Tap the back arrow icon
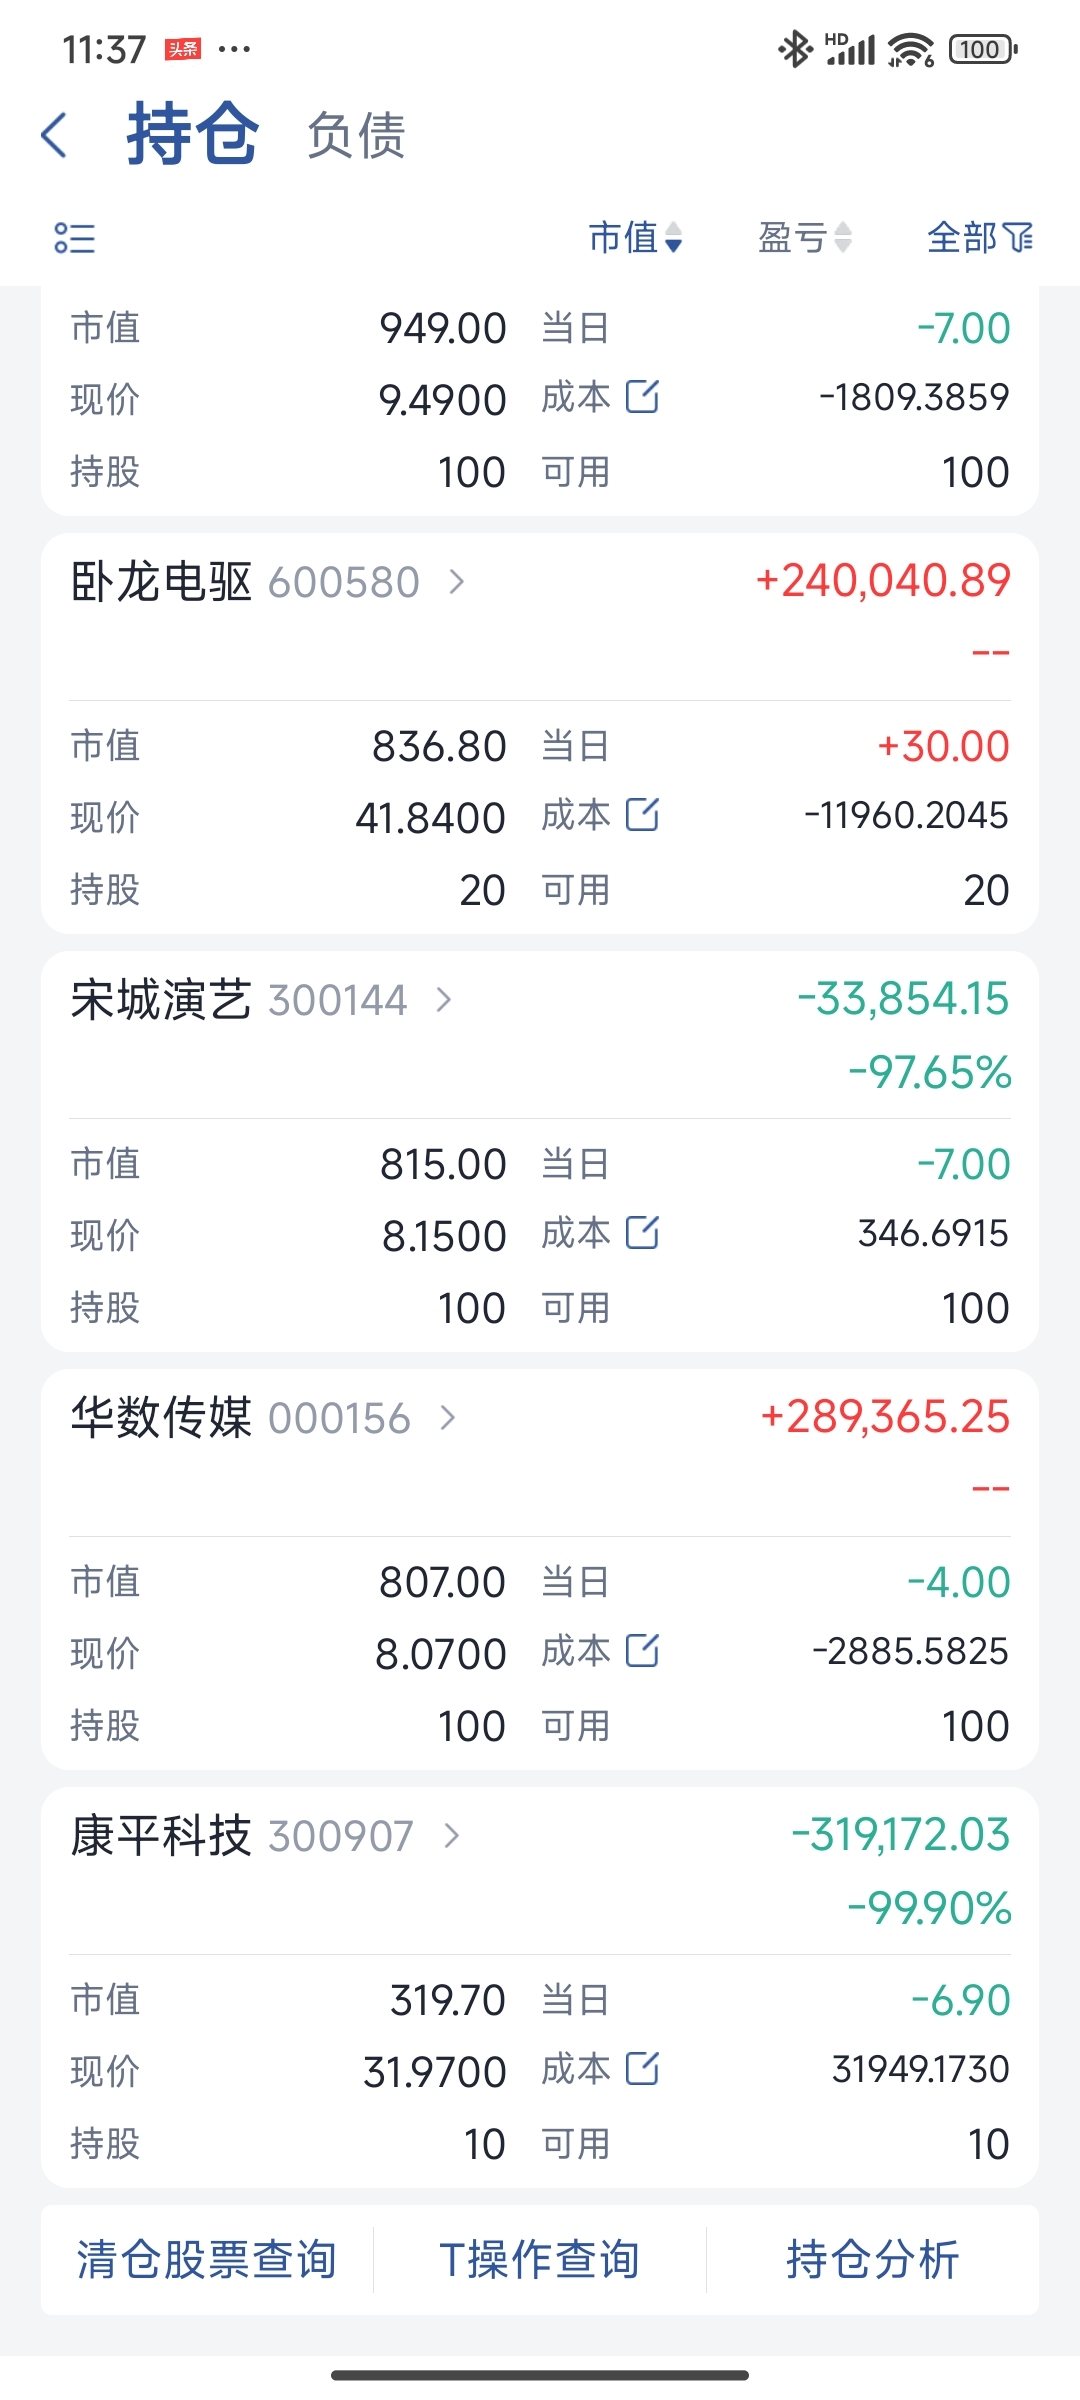 coord(55,135)
